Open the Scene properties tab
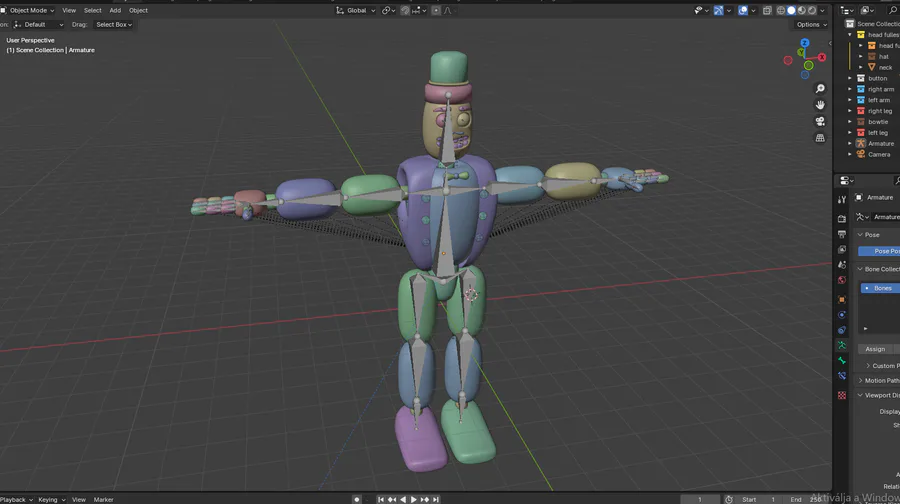This screenshot has width=900, height=504. (x=841, y=265)
